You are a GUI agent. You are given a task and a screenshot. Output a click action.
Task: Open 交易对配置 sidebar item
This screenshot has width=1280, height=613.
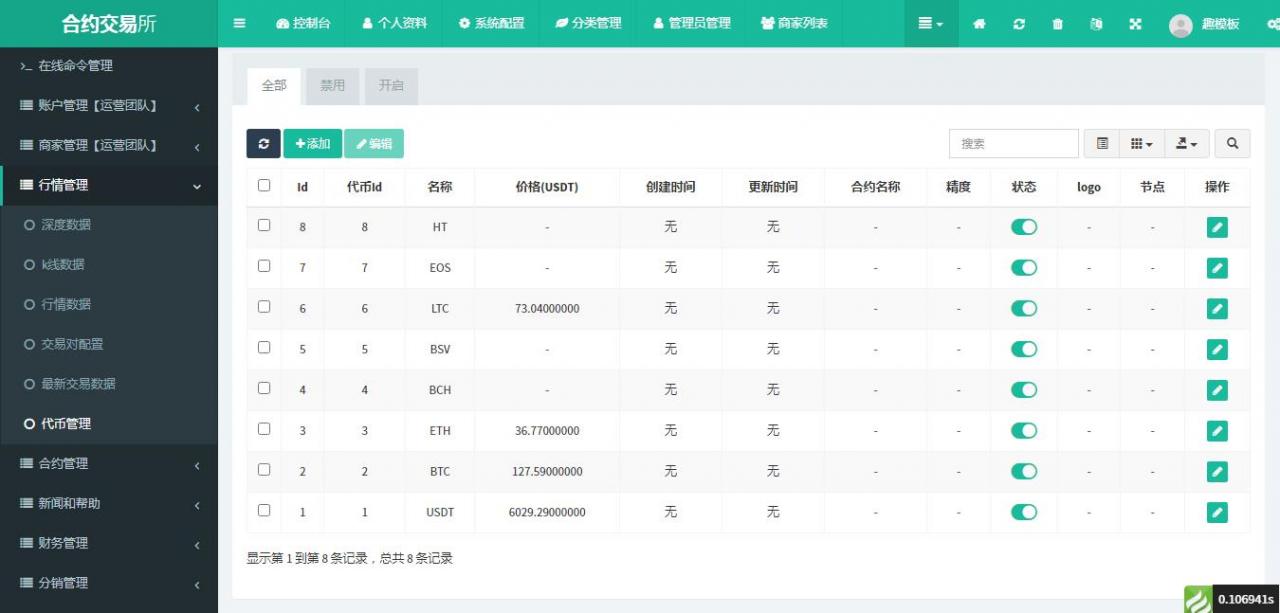[x=109, y=344]
